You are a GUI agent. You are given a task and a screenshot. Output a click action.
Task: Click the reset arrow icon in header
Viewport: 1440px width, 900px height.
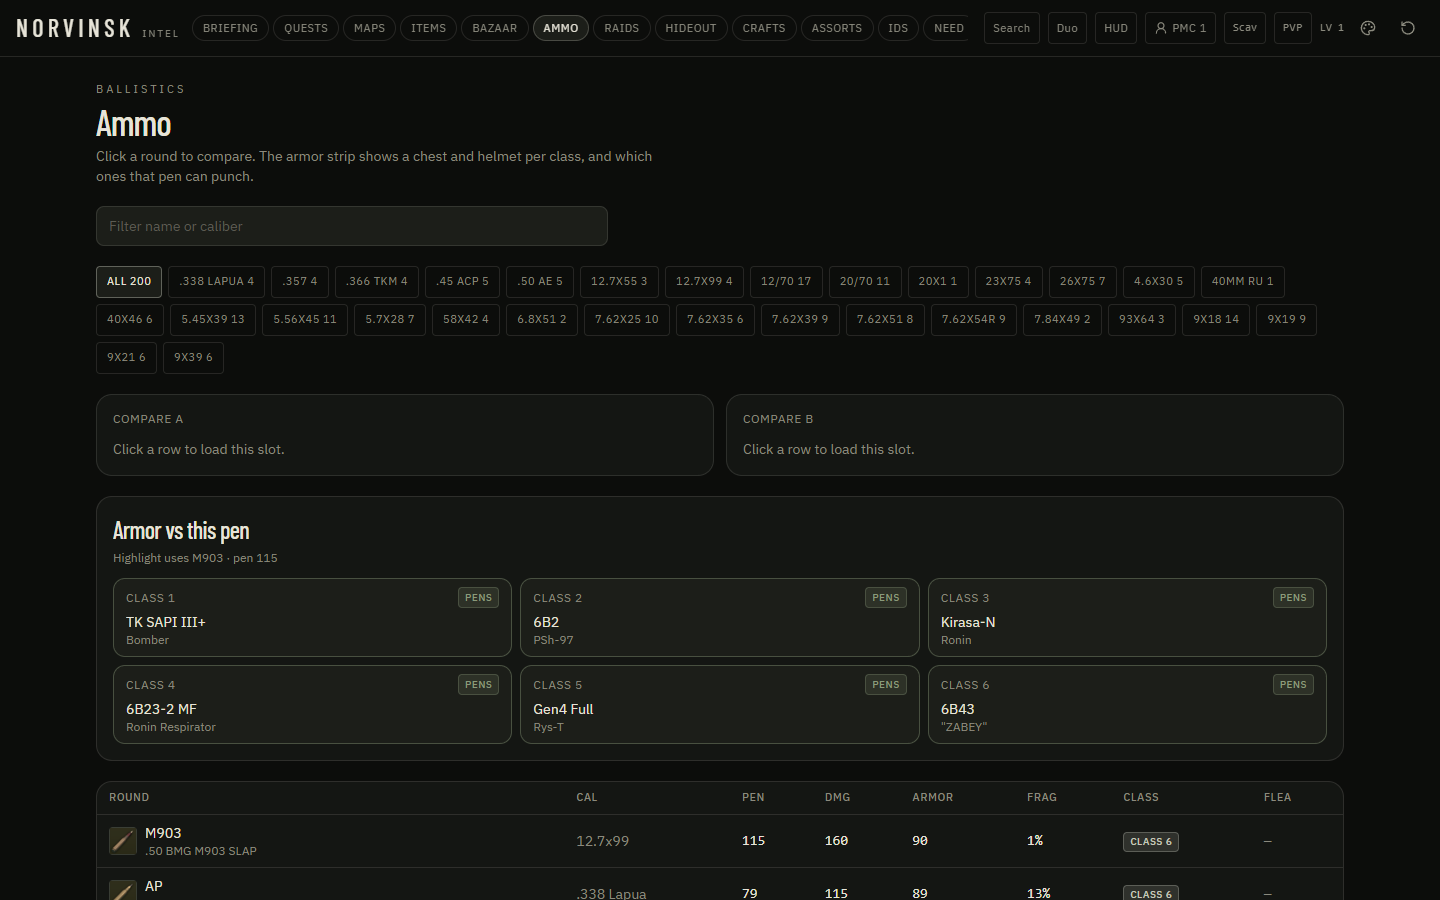click(1408, 28)
